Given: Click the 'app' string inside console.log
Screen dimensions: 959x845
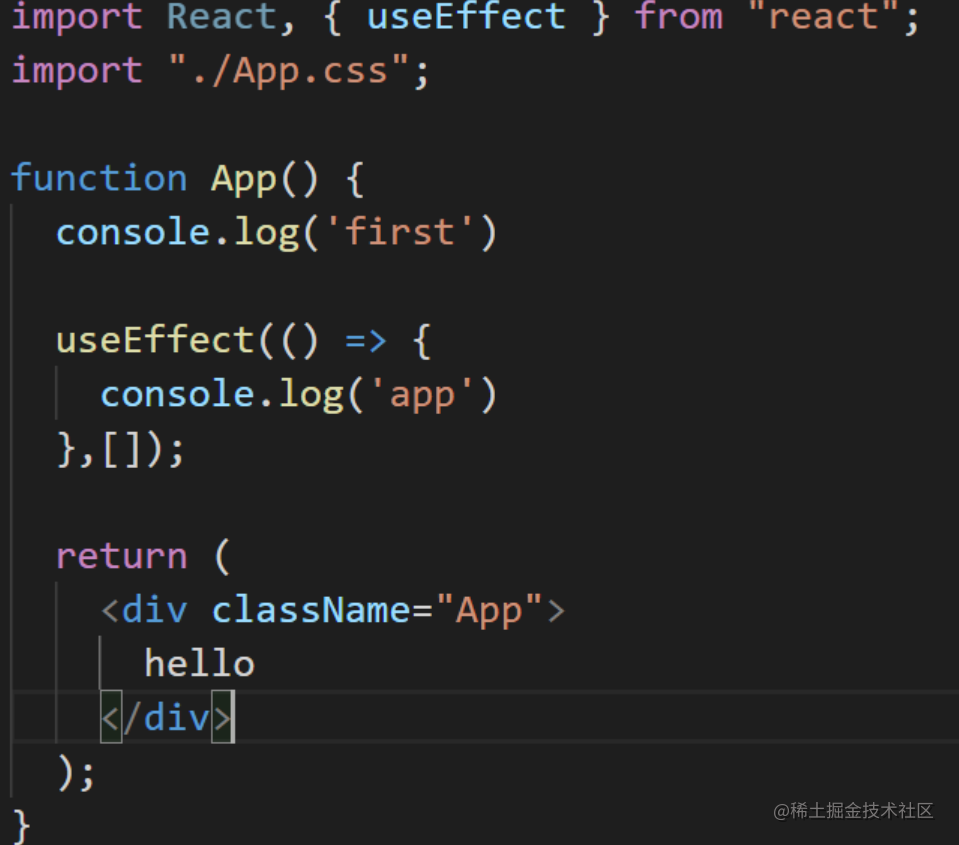Looking at the screenshot, I should coord(422,393).
